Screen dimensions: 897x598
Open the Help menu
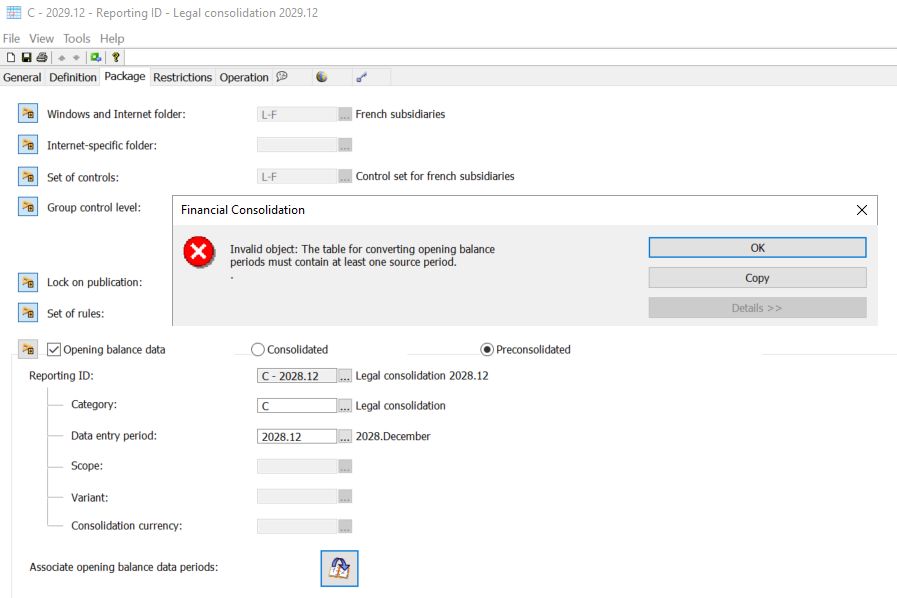[x=112, y=38]
